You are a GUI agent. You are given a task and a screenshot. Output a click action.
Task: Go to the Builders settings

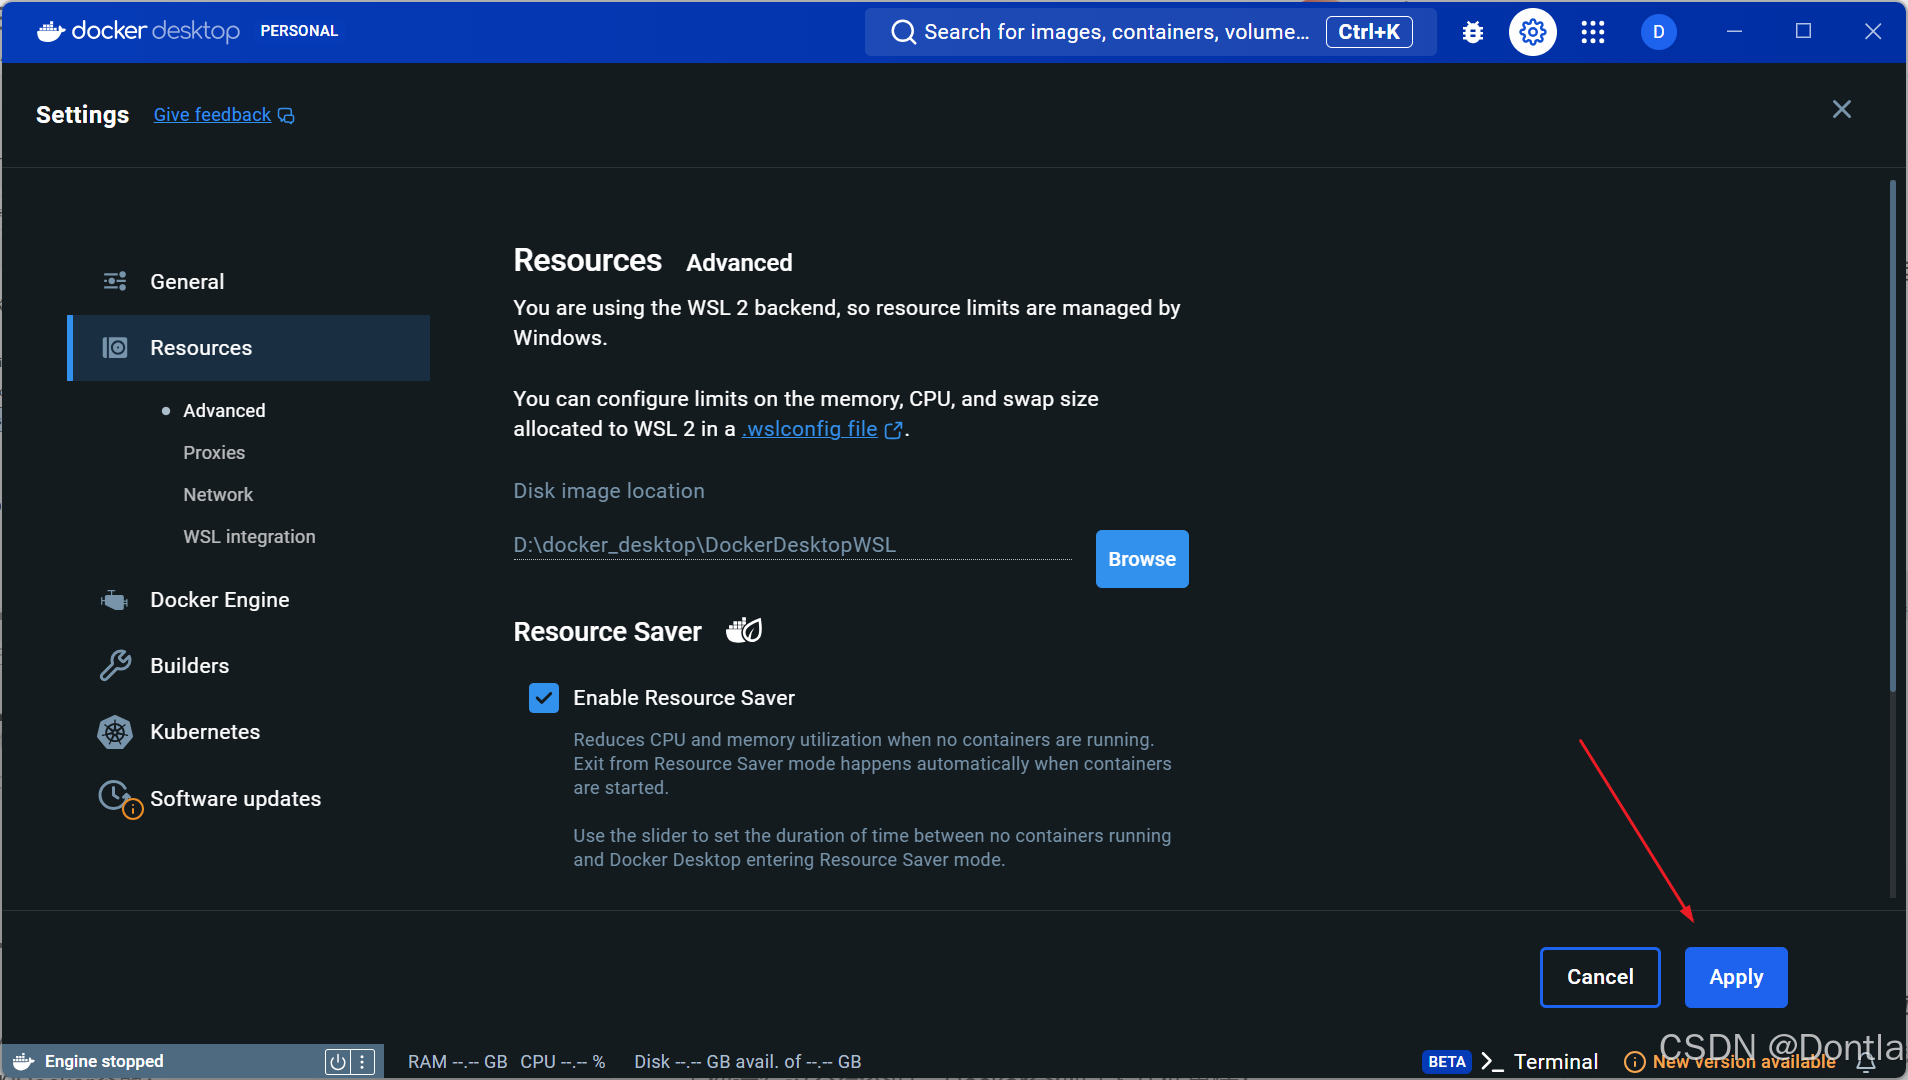click(x=249, y=666)
